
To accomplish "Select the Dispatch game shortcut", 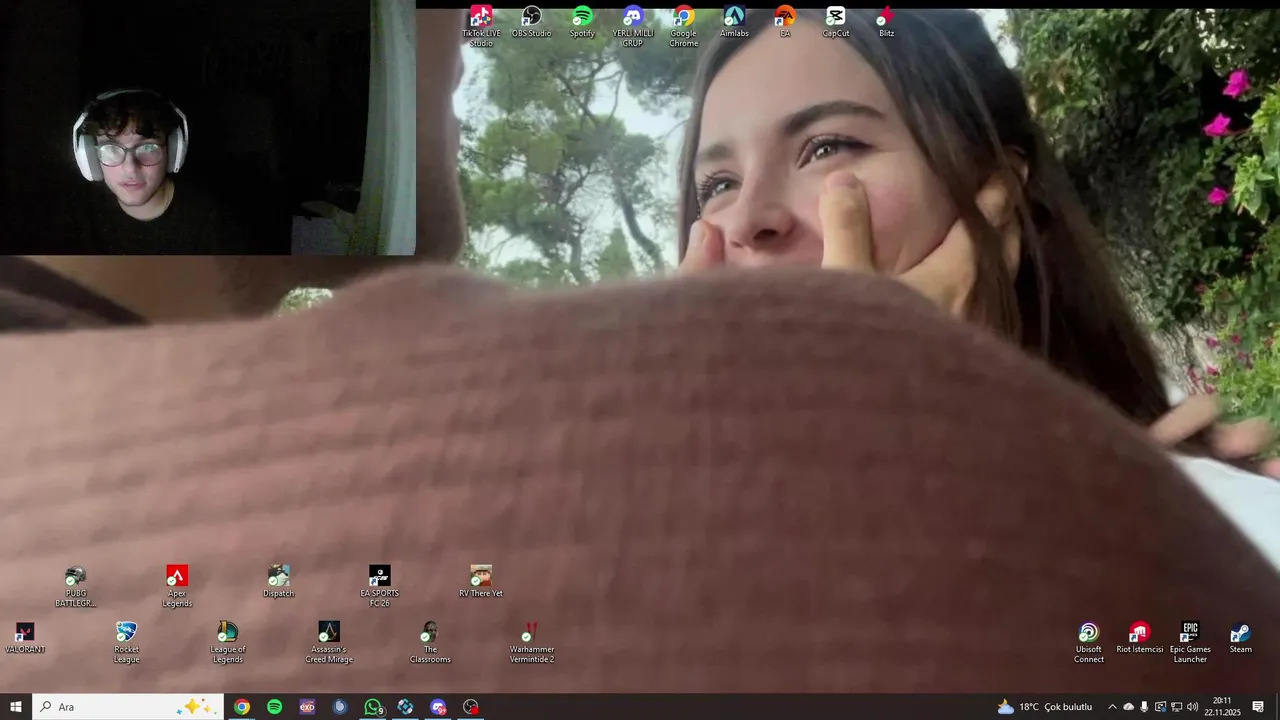I will point(279,582).
